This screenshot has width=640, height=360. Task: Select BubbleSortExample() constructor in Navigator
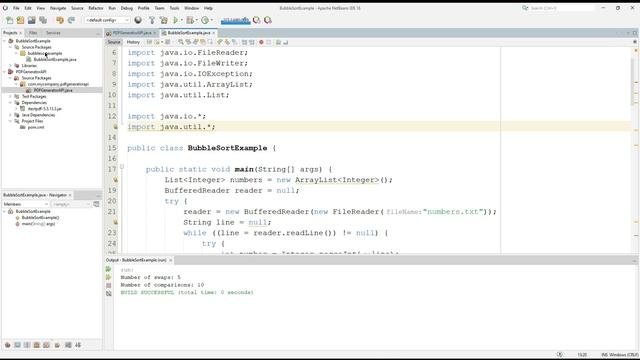[40, 218]
